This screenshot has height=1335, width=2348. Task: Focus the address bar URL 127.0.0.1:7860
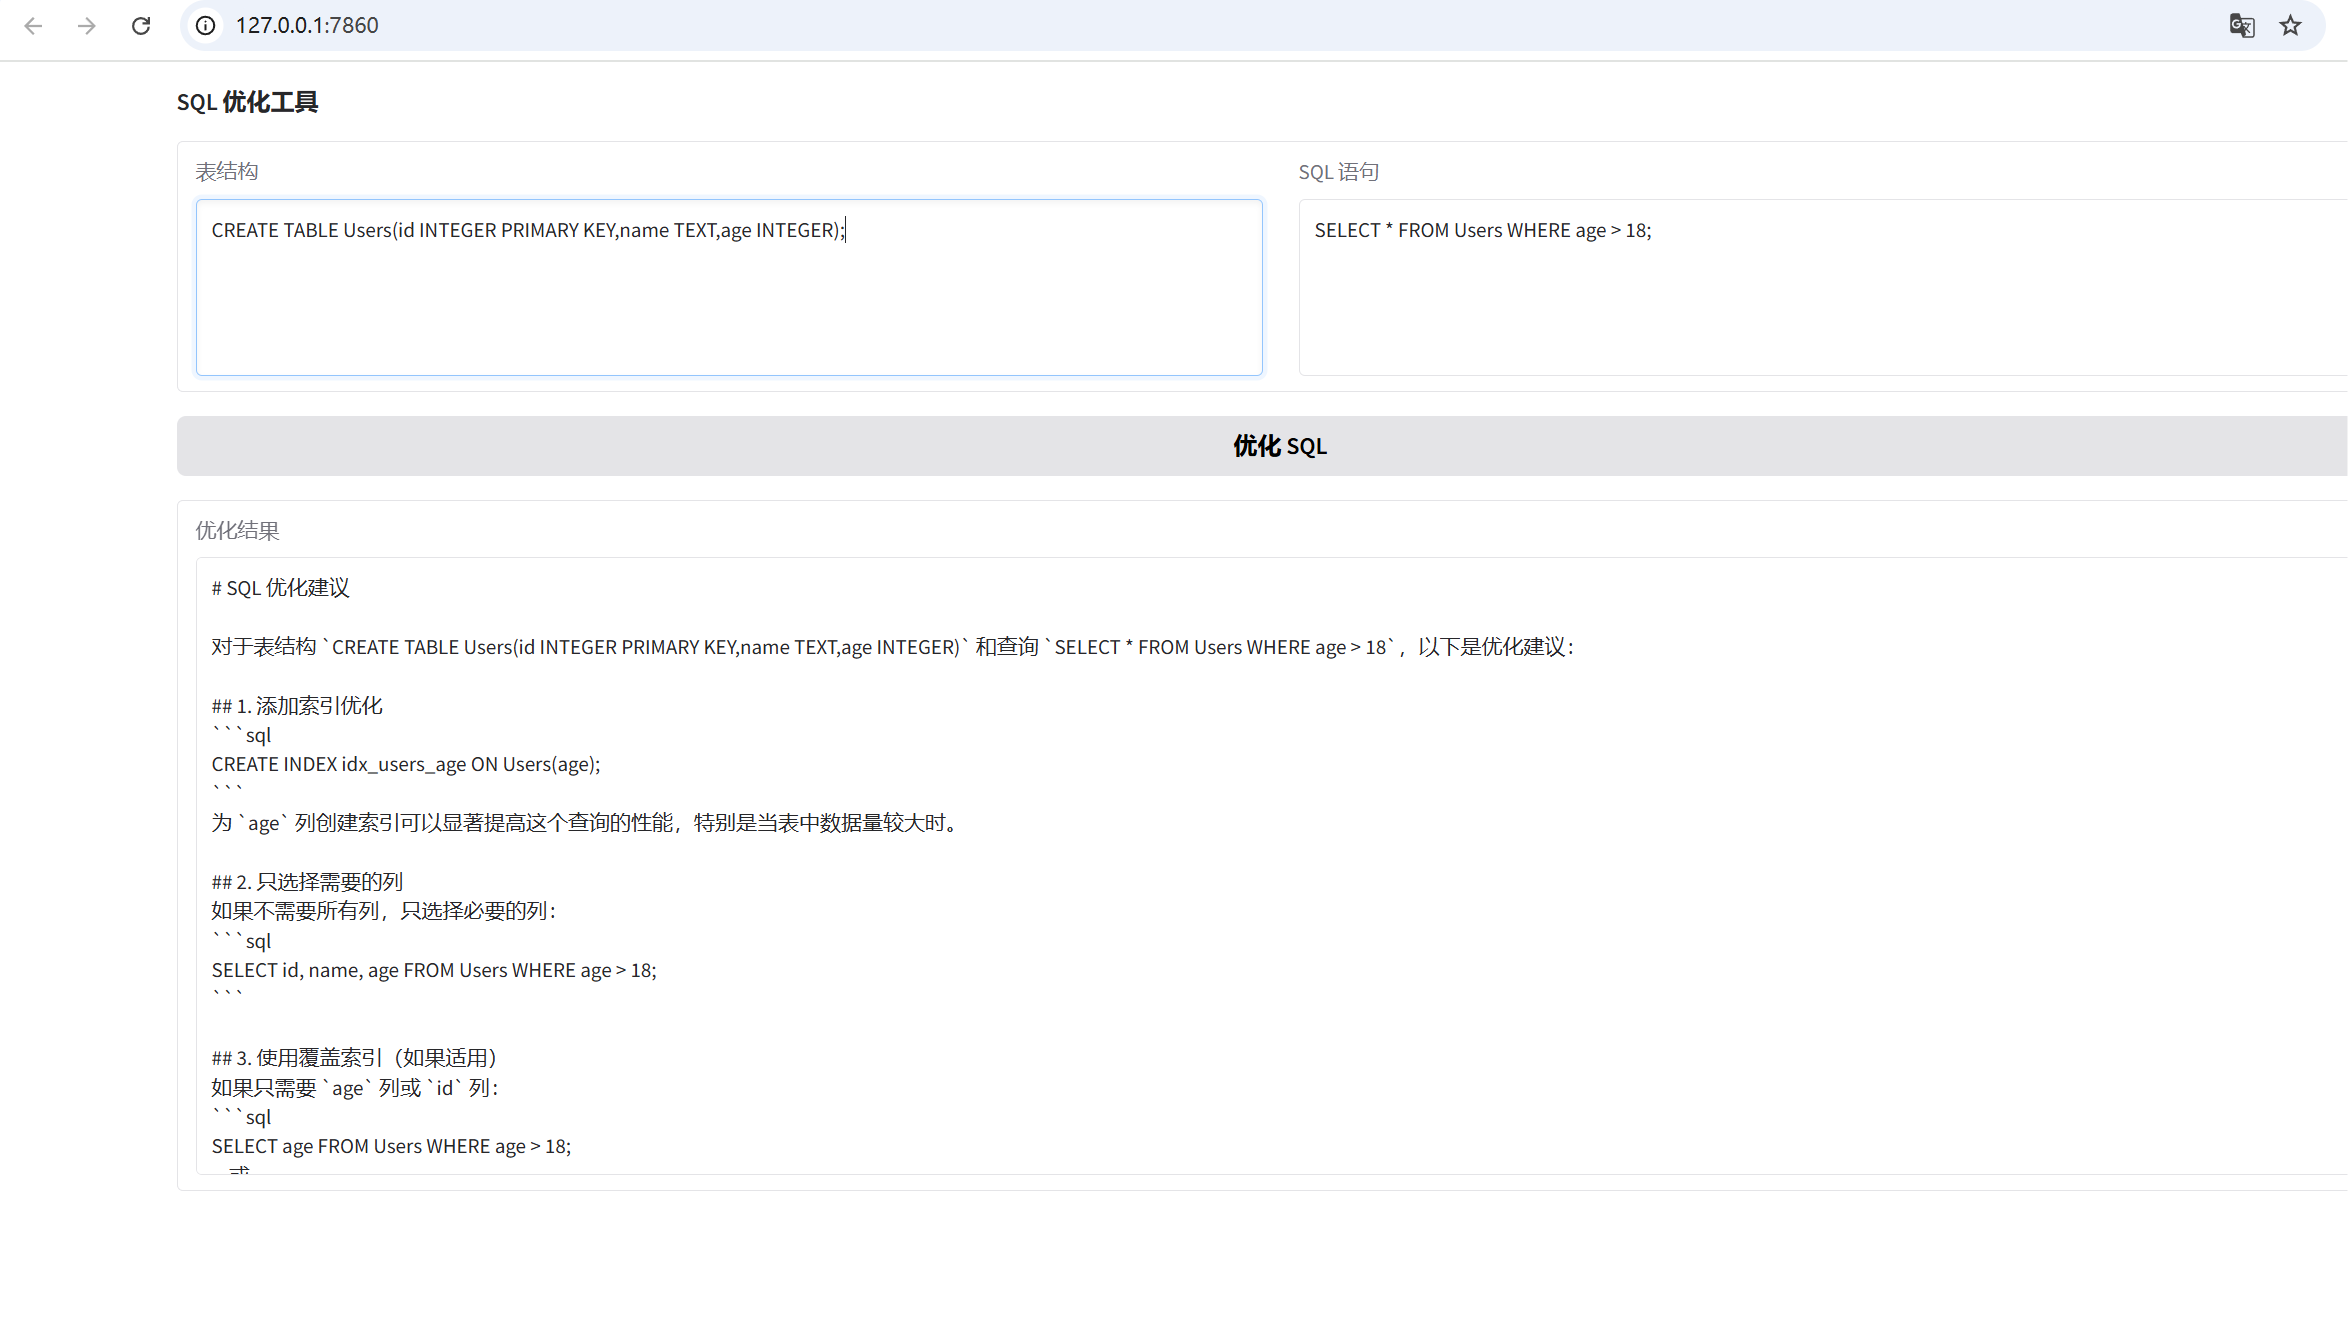[x=307, y=26]
